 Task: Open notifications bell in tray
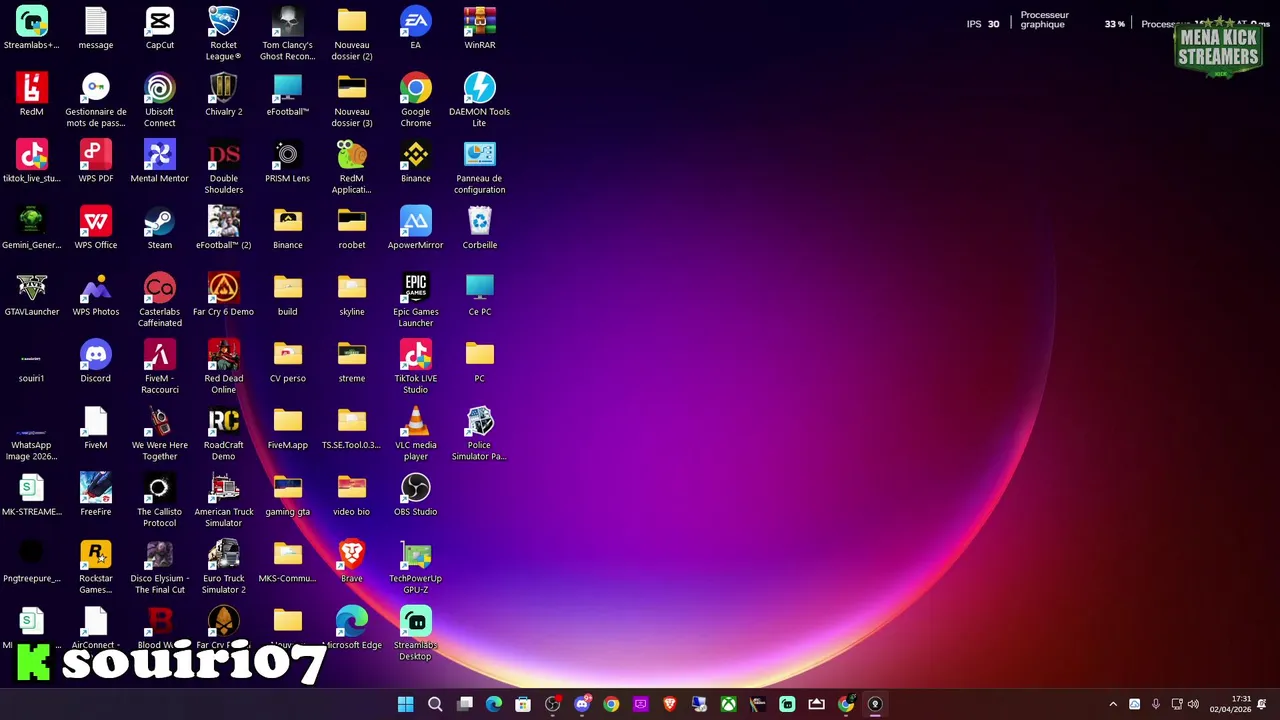click(x=1262, y=705)
